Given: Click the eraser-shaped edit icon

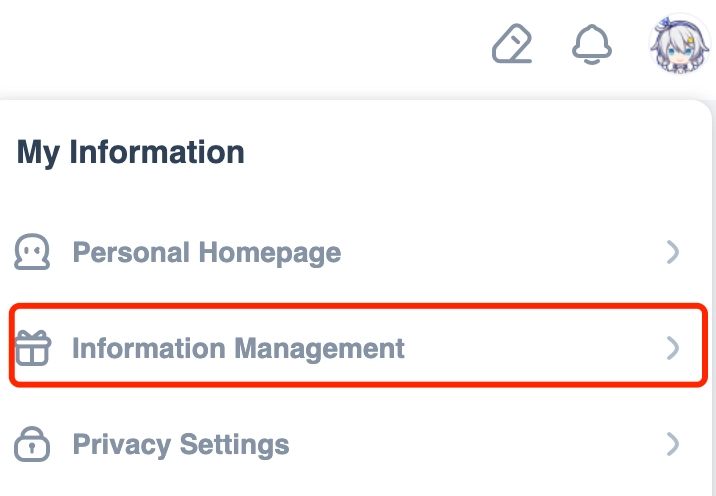Looking at the screenshot, I should click(512, 45).
